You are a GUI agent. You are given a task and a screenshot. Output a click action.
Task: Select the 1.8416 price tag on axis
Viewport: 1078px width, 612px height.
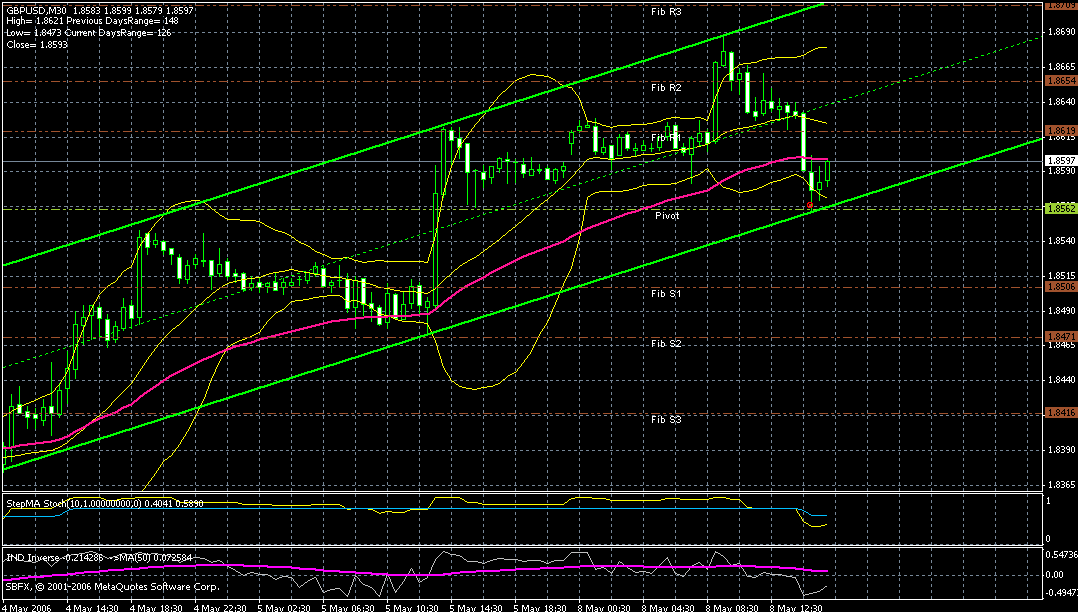(1061, 413)
